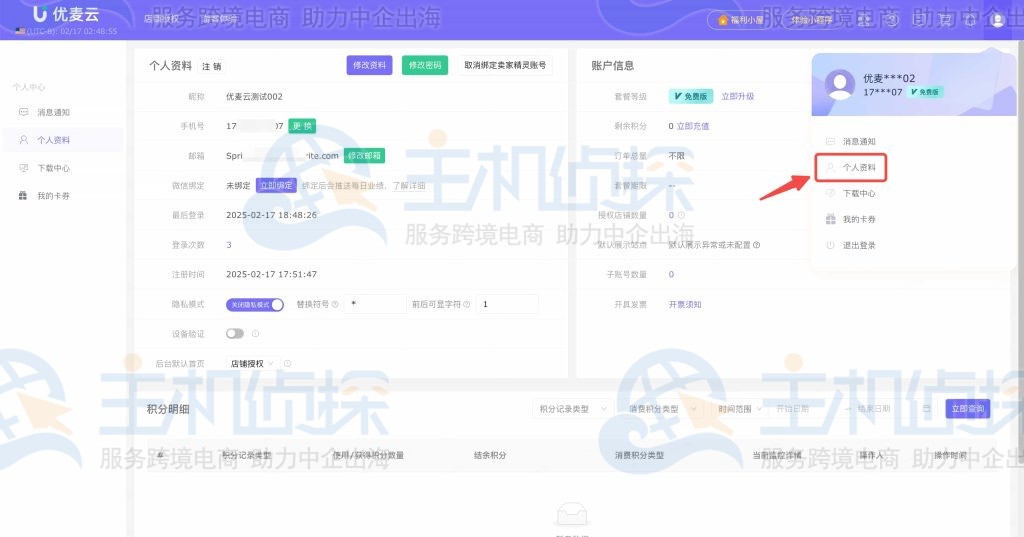Viewport: 1024px width, 537px height.
Task: Open the 开票须知 invoice link
Action: tap(685, 304)
